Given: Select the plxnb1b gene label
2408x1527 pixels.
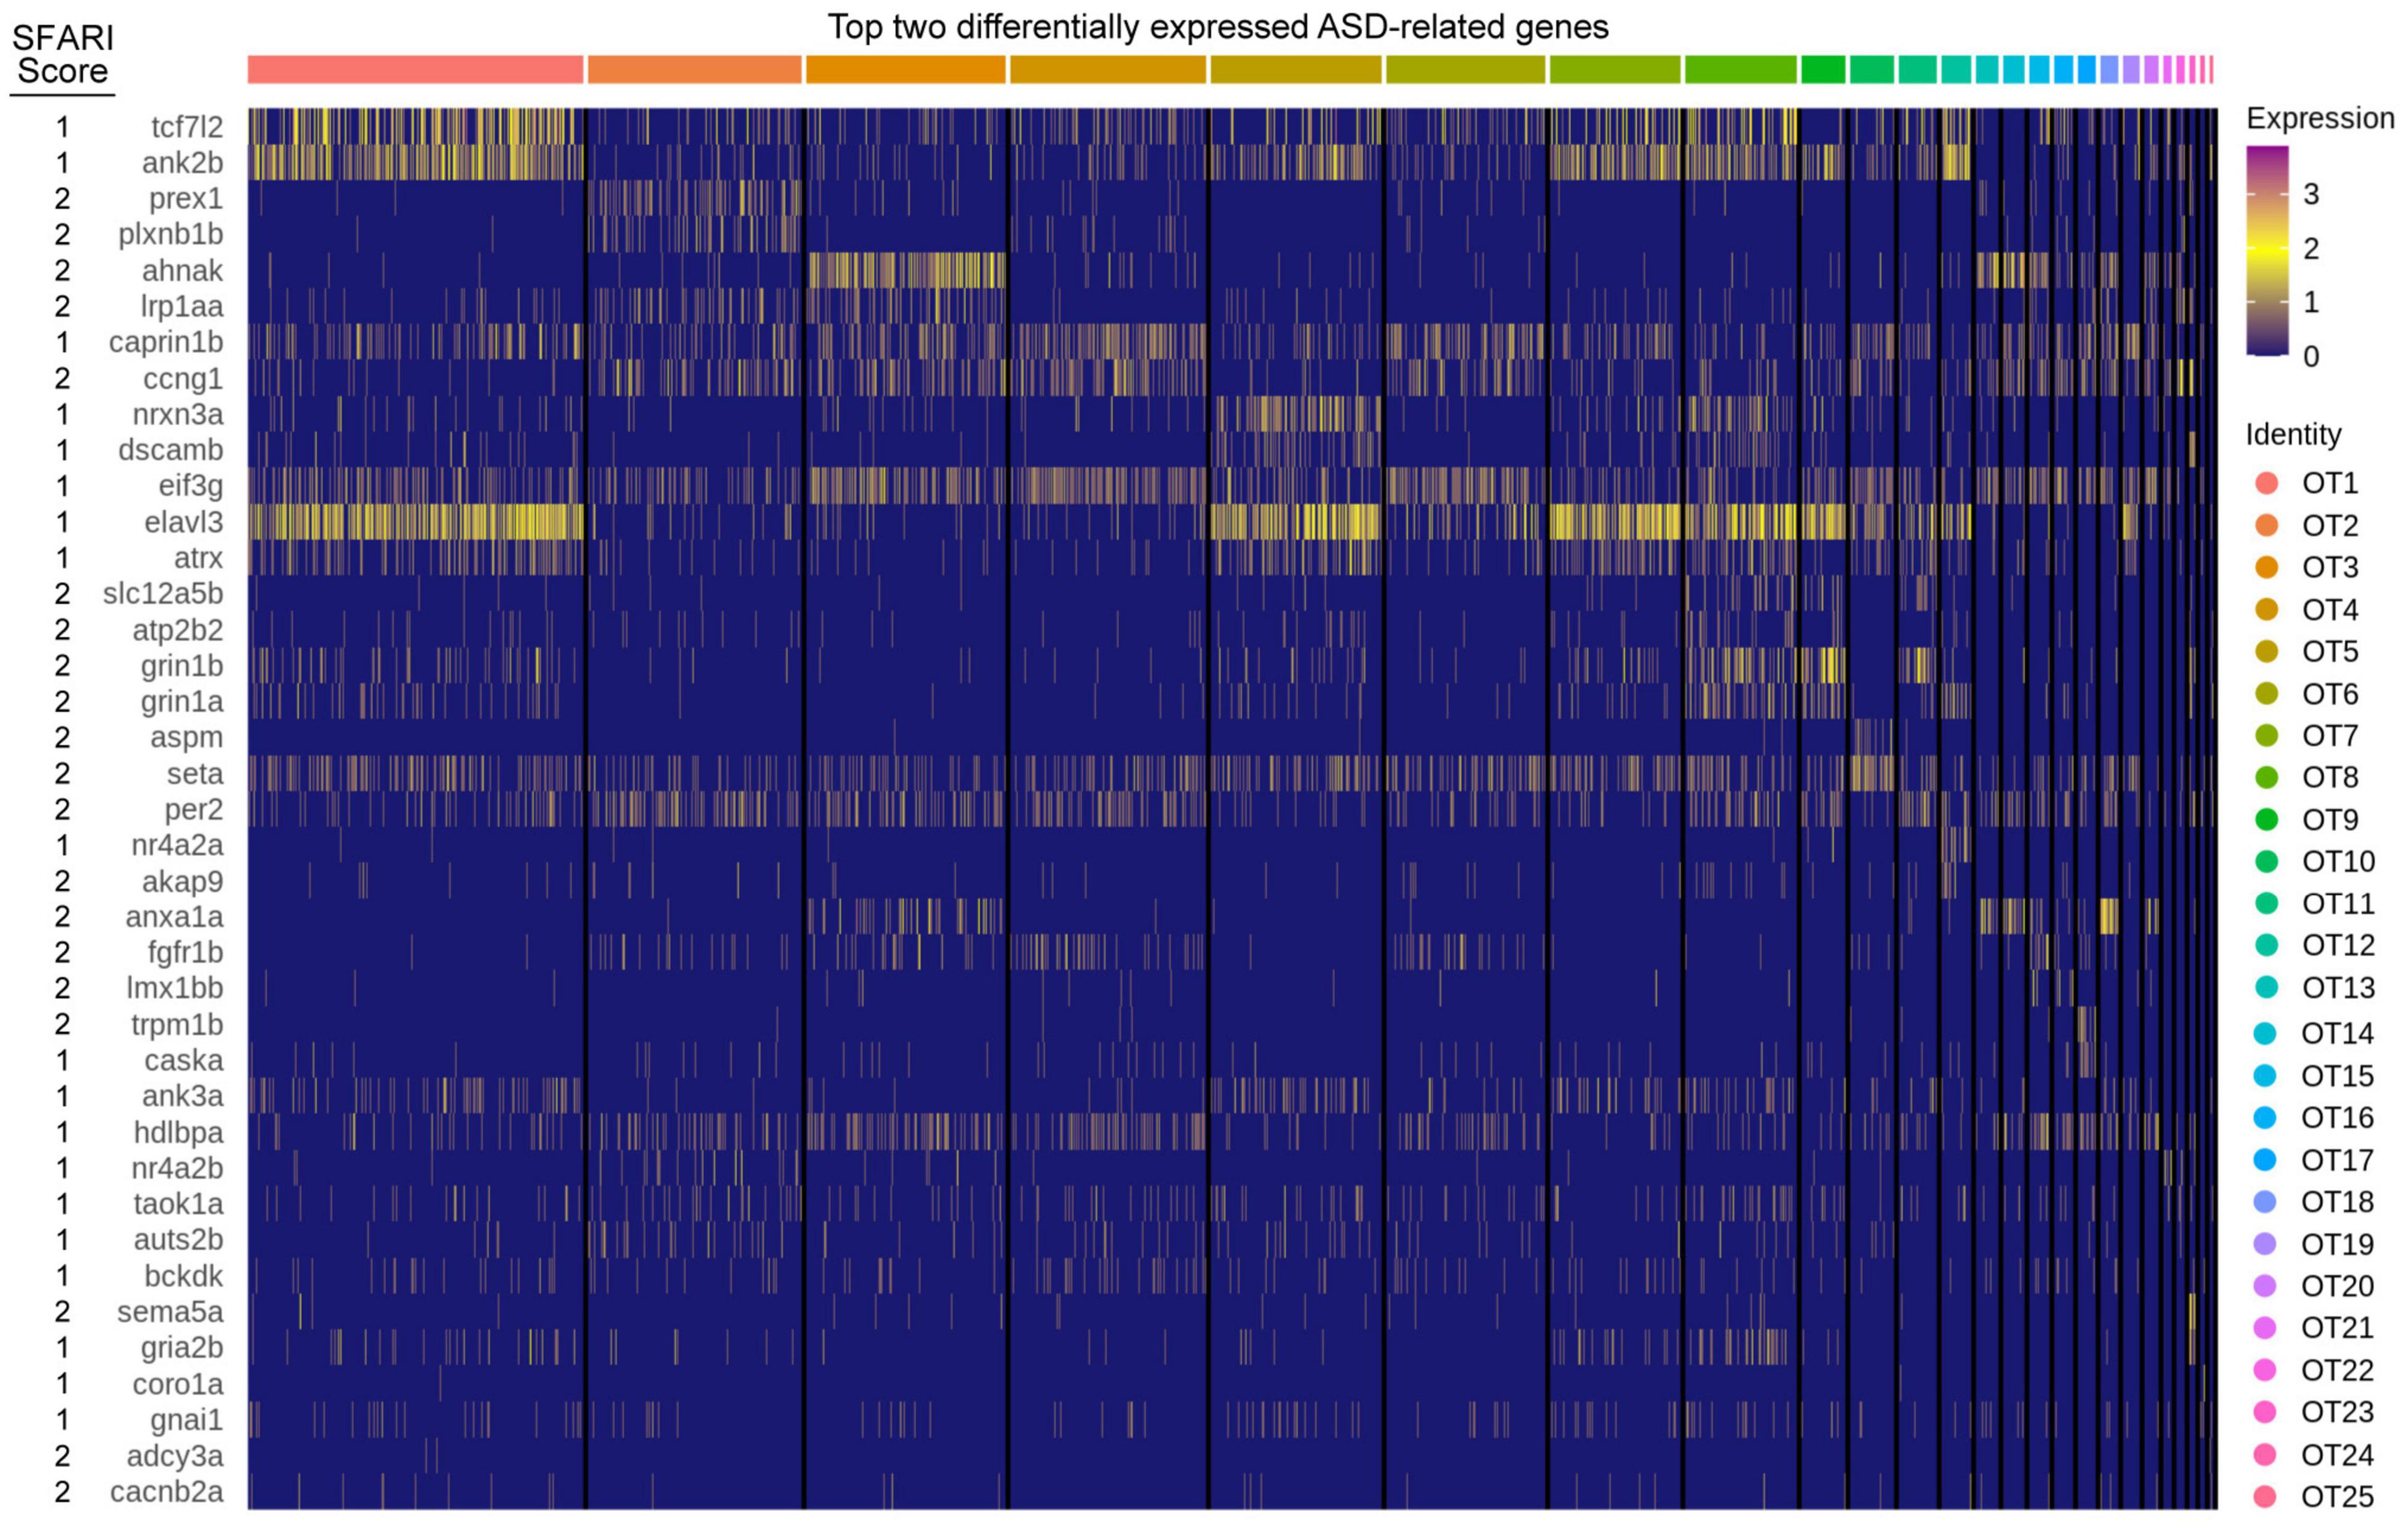Looking at the screenshot, I should tap(171, 234).
